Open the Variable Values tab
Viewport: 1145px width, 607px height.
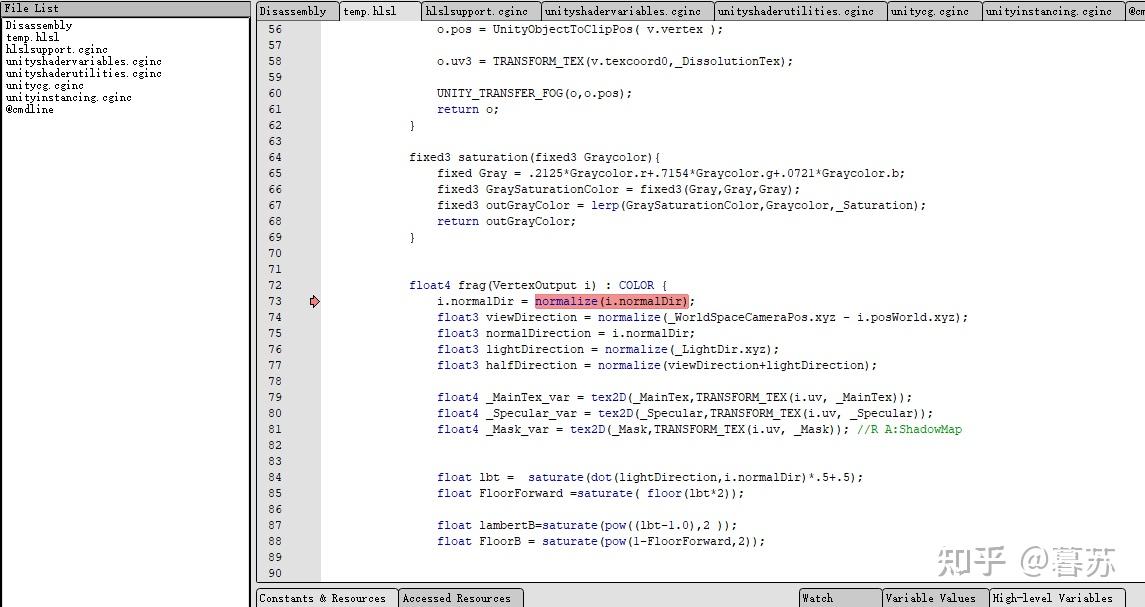click(x=933, y=597)
